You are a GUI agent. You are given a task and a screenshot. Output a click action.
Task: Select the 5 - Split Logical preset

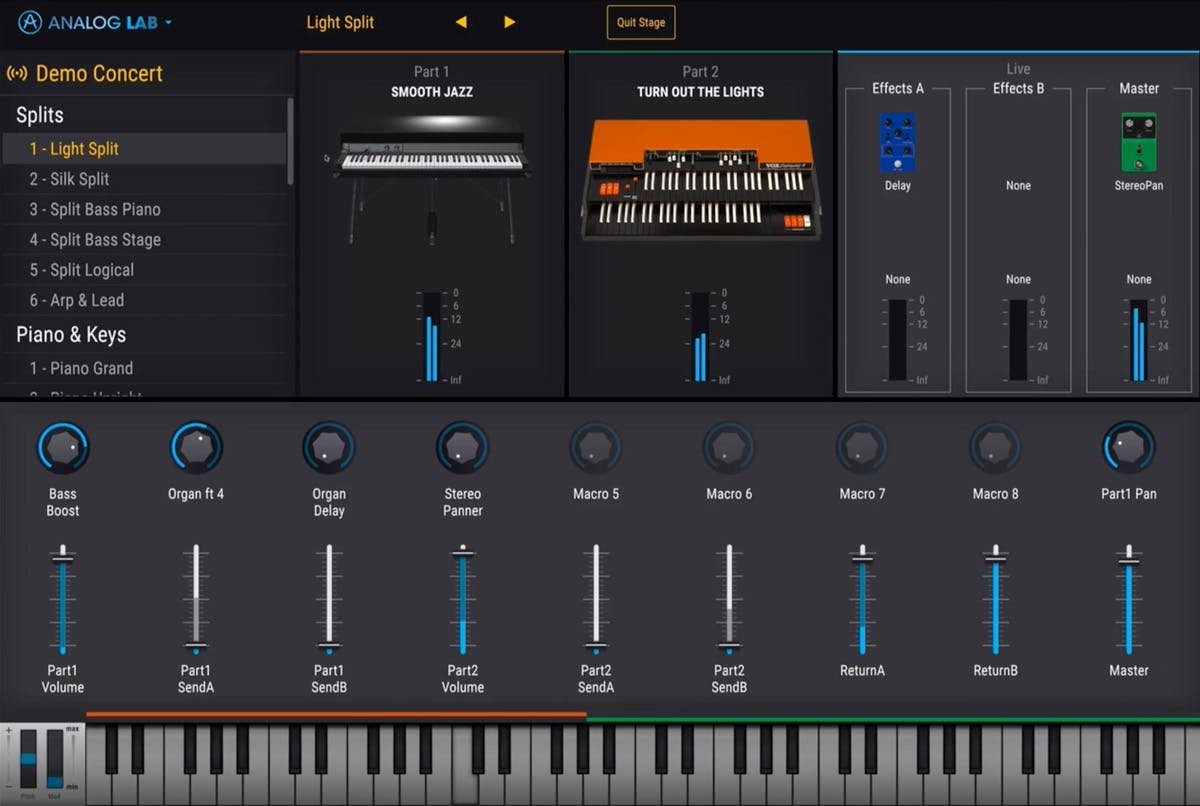click(x=144, y=270)
